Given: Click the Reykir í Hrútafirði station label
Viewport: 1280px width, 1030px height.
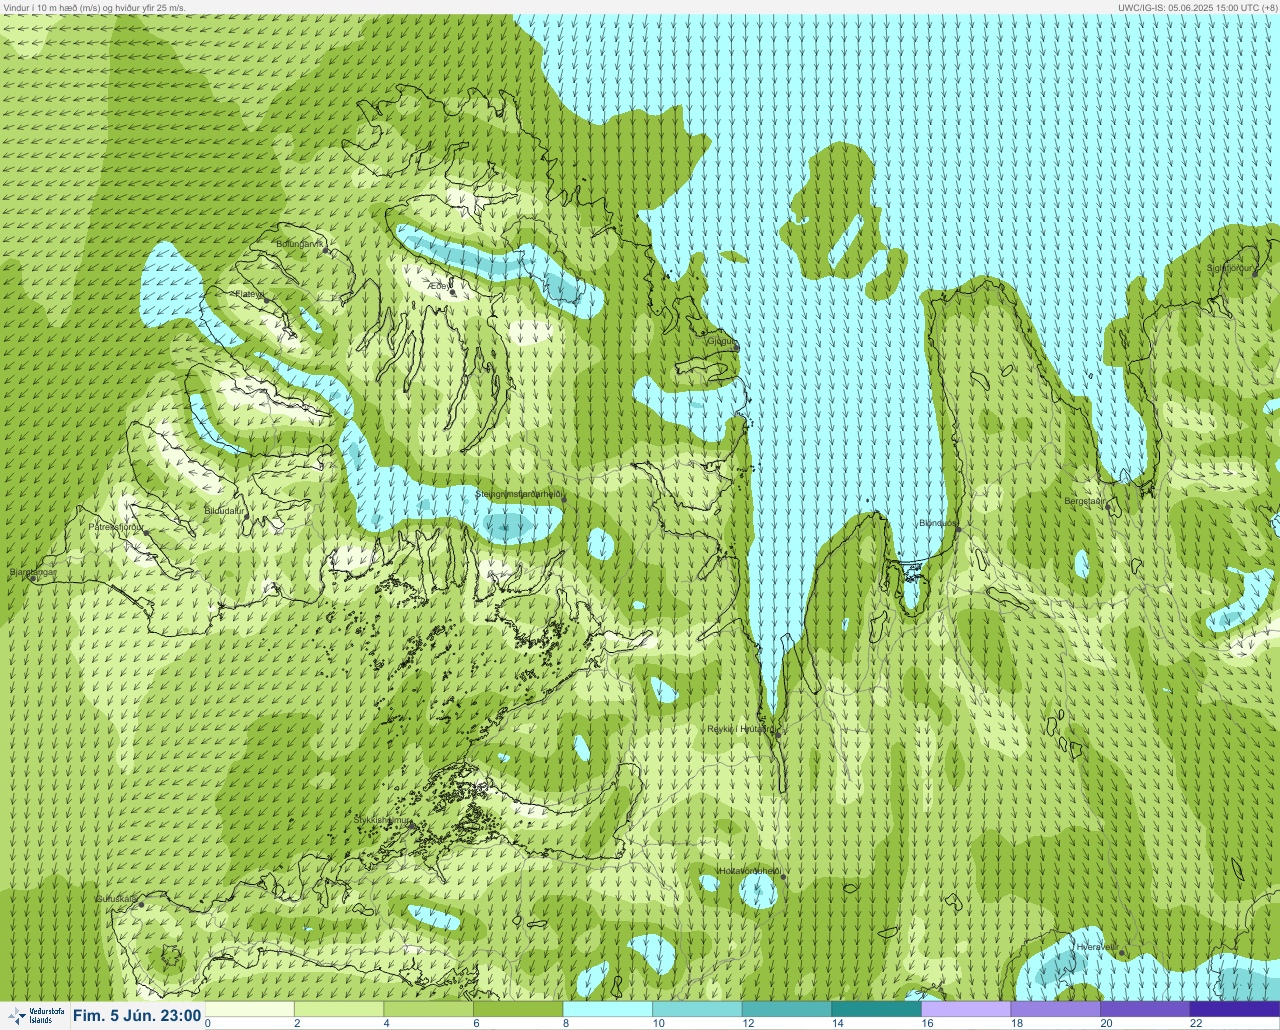Looking at the screenshot, I should pyautogui.click(x=740, y=729).
